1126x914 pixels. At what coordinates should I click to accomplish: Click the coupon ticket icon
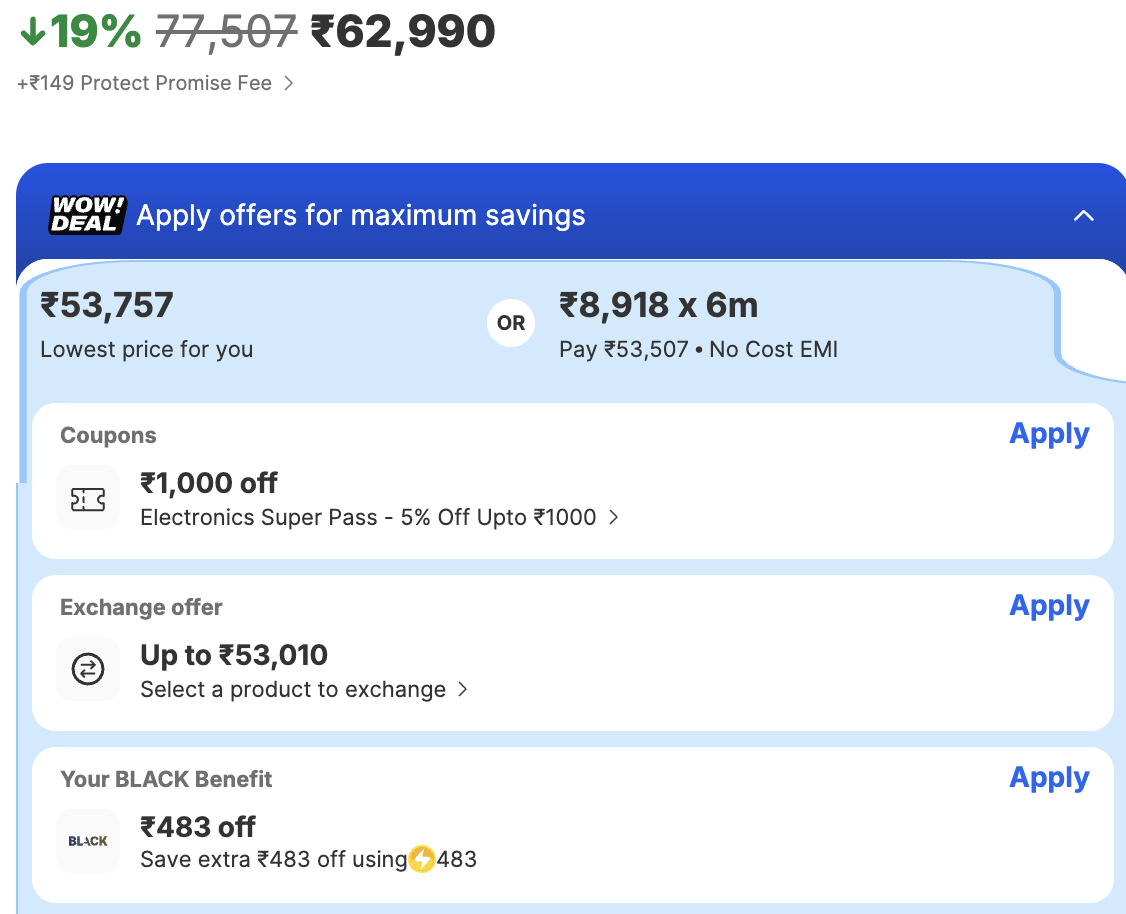click(x=88, y=499)
